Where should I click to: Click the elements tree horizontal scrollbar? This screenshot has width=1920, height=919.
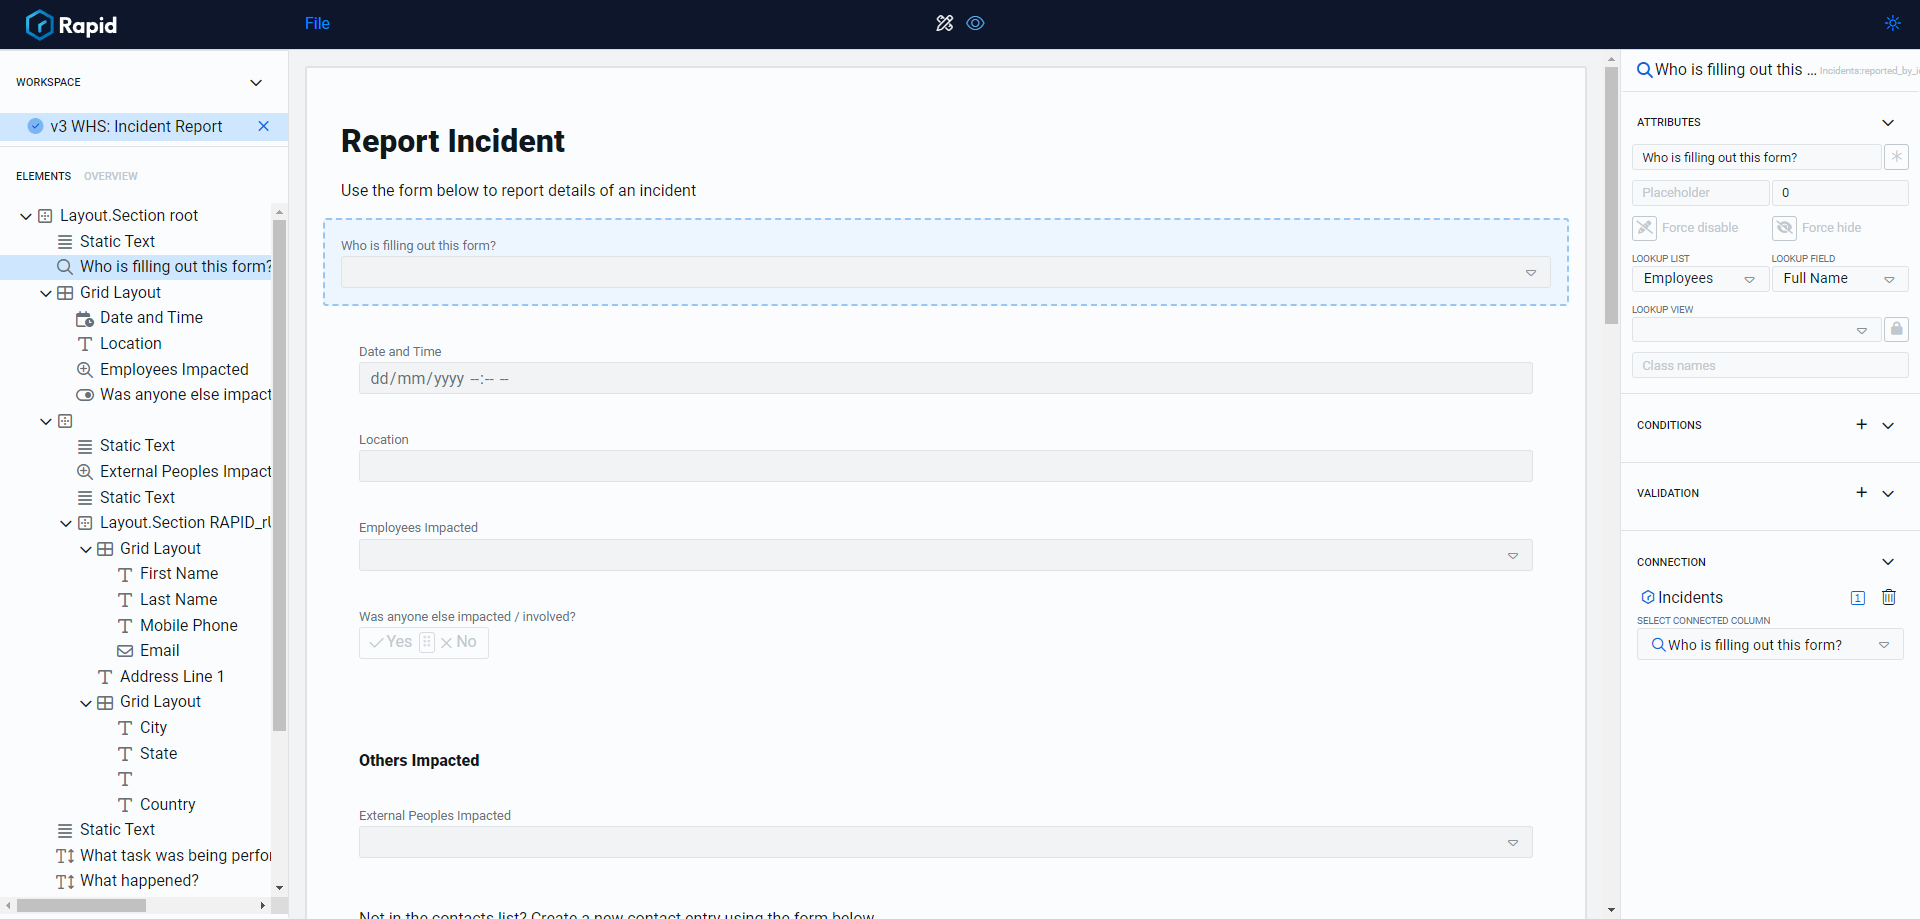pos(82,905)
